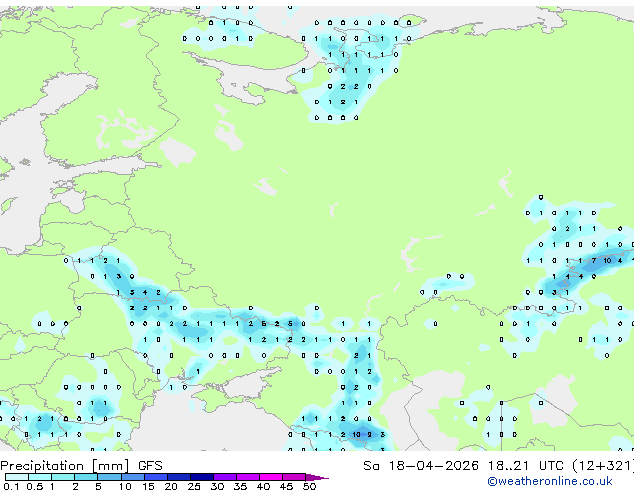
Task: Click the '35' legend scale label
Action: (240, 486)
